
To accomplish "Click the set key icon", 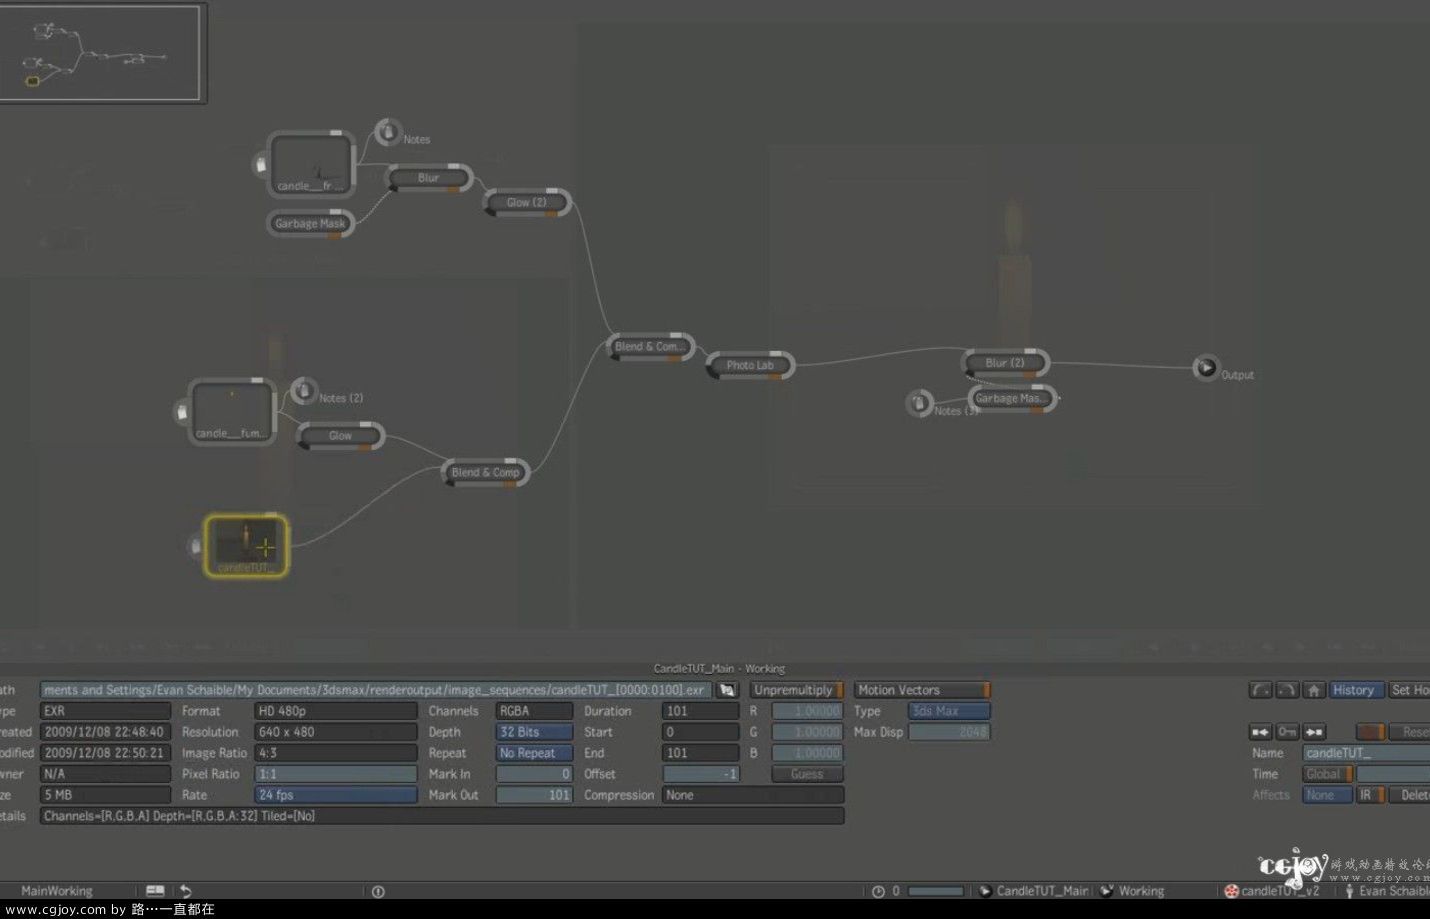I will tap(1287, 732).
